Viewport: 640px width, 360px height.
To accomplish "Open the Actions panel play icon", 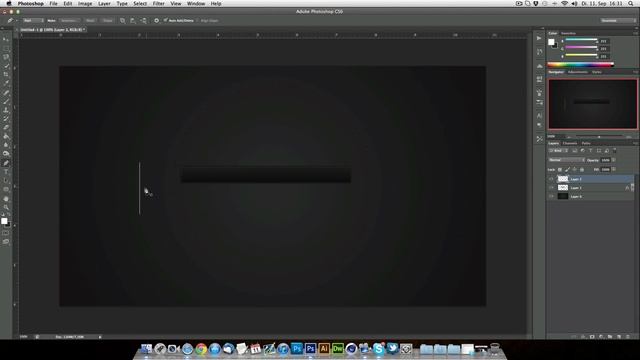I will 539,38.
